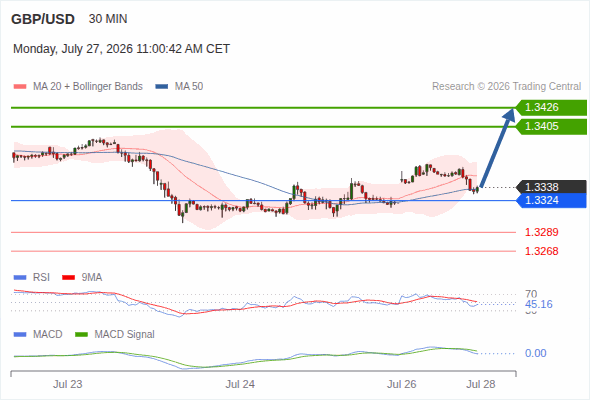Click the MACD blue legend swatch

pyautogui.click(x=20, y=335)
